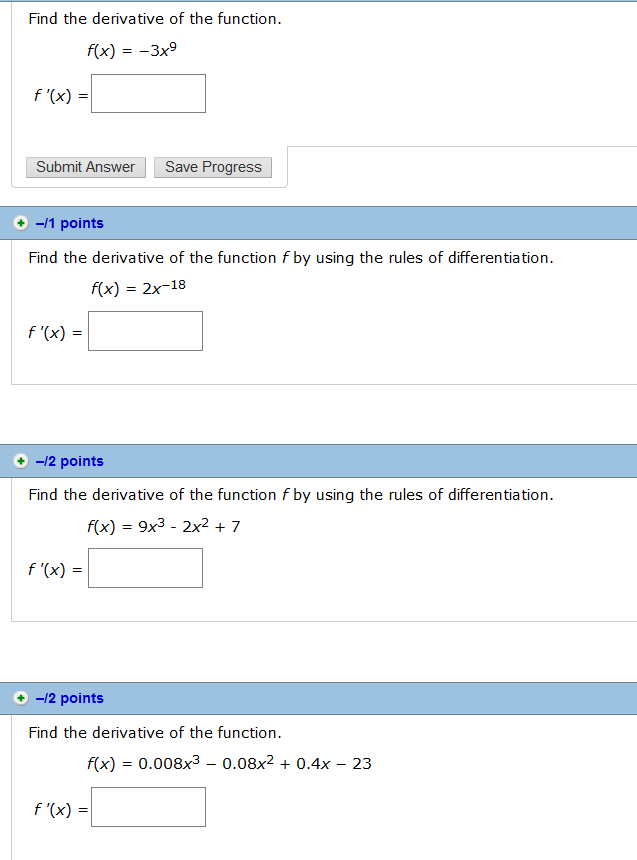Focus the answer box for f(x) = −3x⁹
Screen dimensions: 637x860
pos(148,94)
